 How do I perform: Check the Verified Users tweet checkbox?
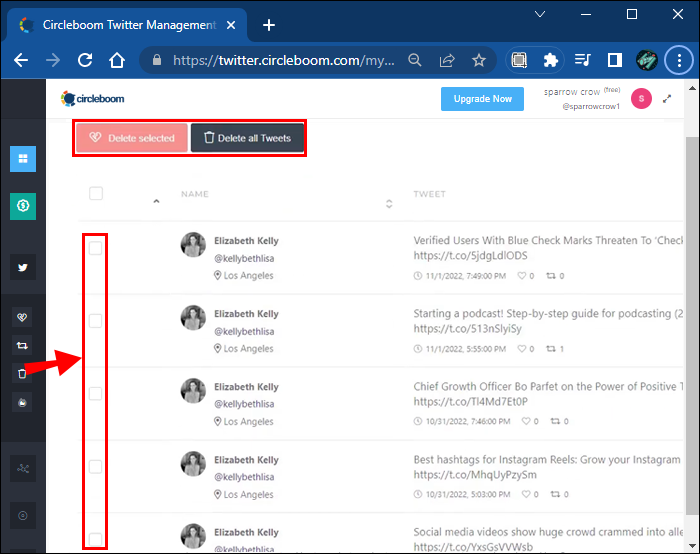[x=96, y=248]
